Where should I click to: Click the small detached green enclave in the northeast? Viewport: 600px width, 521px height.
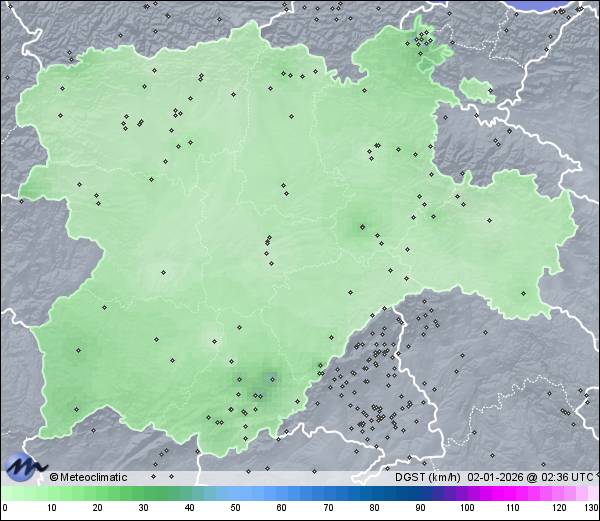[x=477, y=89]
